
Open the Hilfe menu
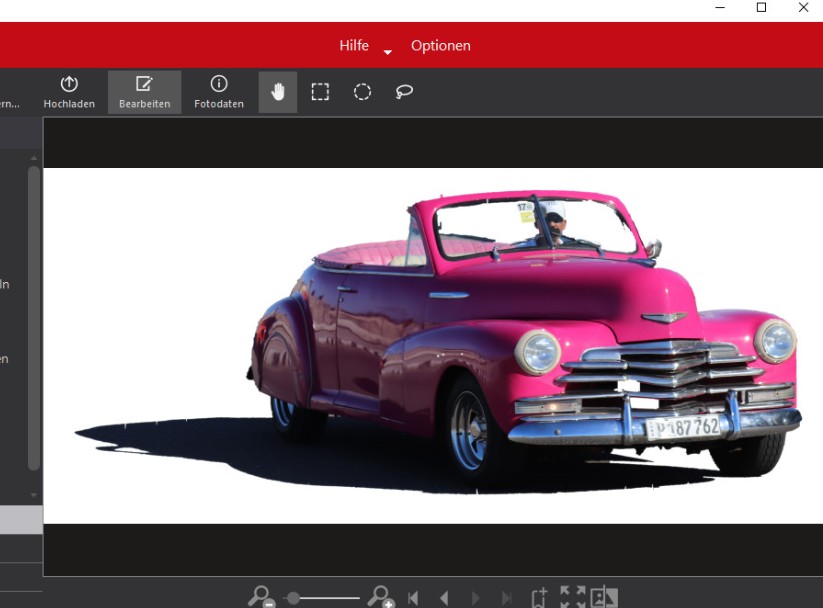(353, 46)
